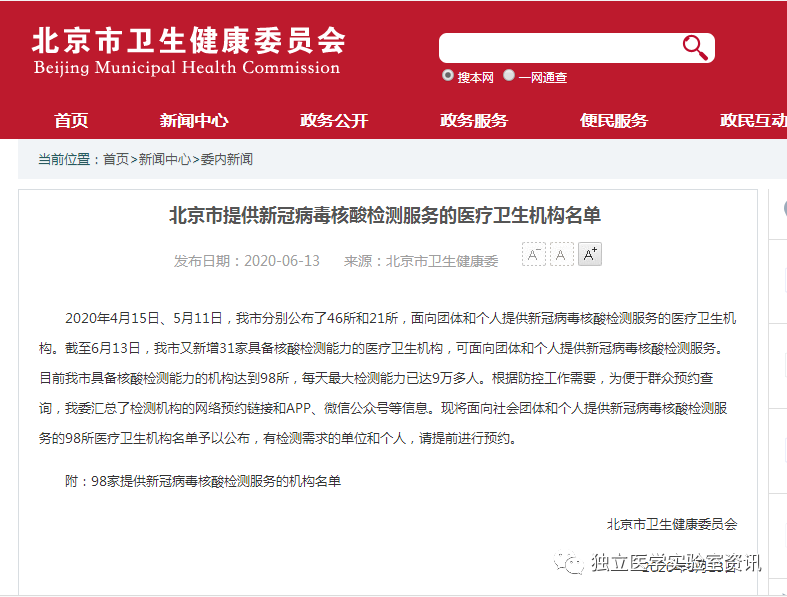
Task: Click the 北京市卫生健康委员会 site logo title
Action: [189, 40]
